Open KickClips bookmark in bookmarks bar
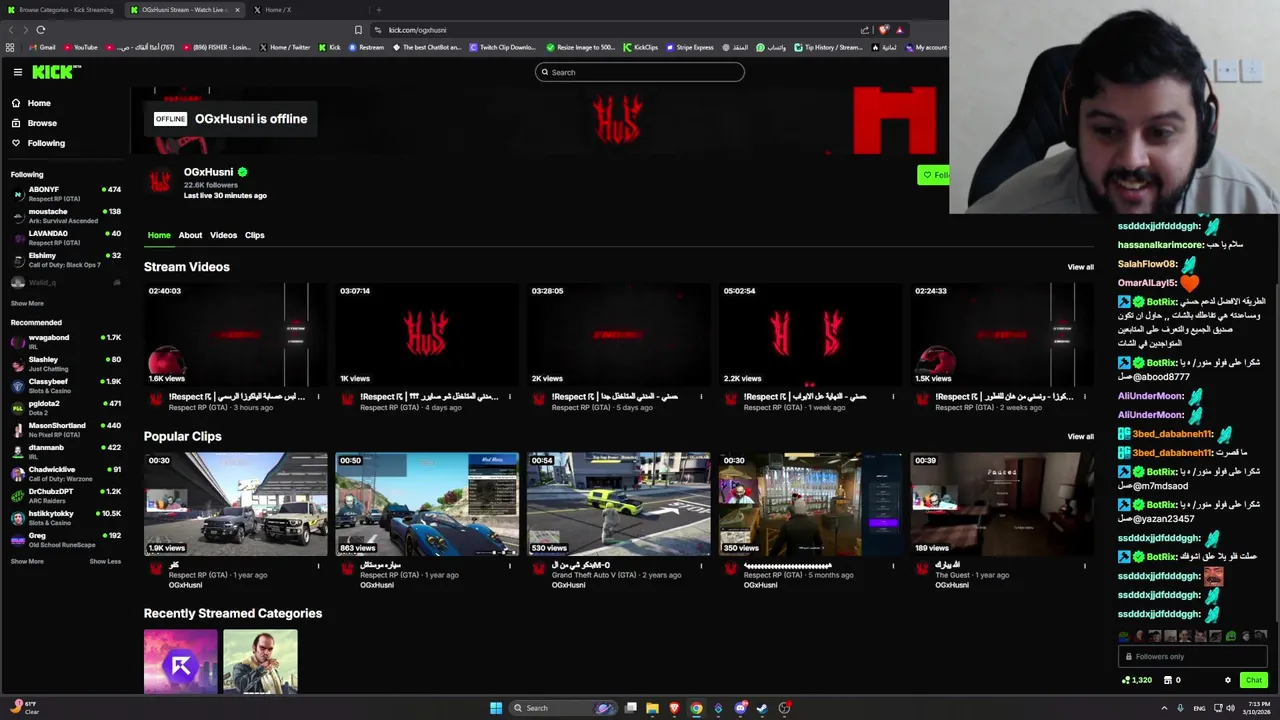 [x=640, y=47]
